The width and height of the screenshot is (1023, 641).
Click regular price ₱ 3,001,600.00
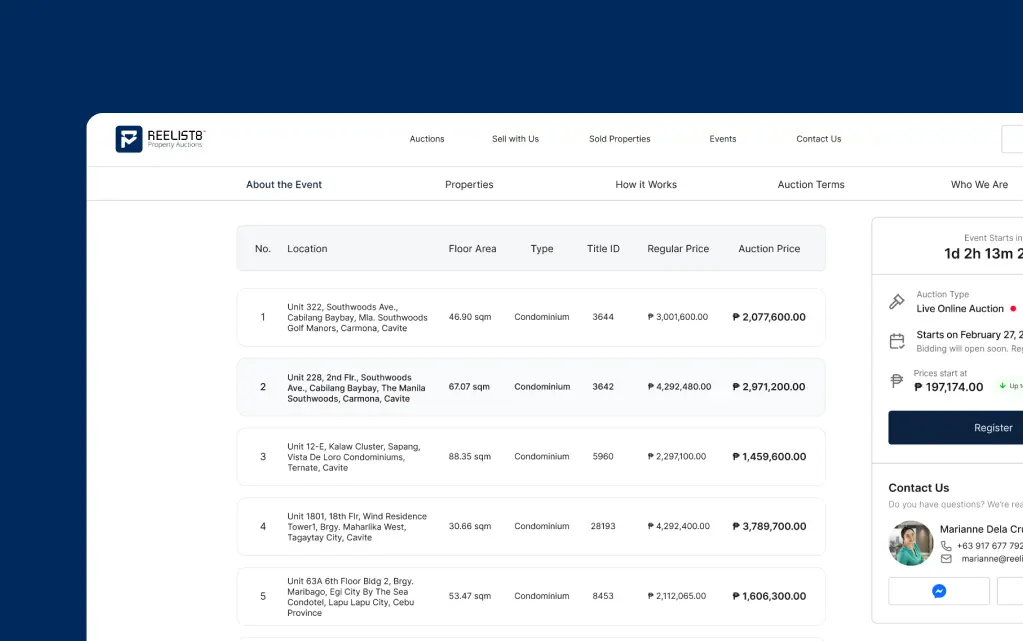click(678, 317)
